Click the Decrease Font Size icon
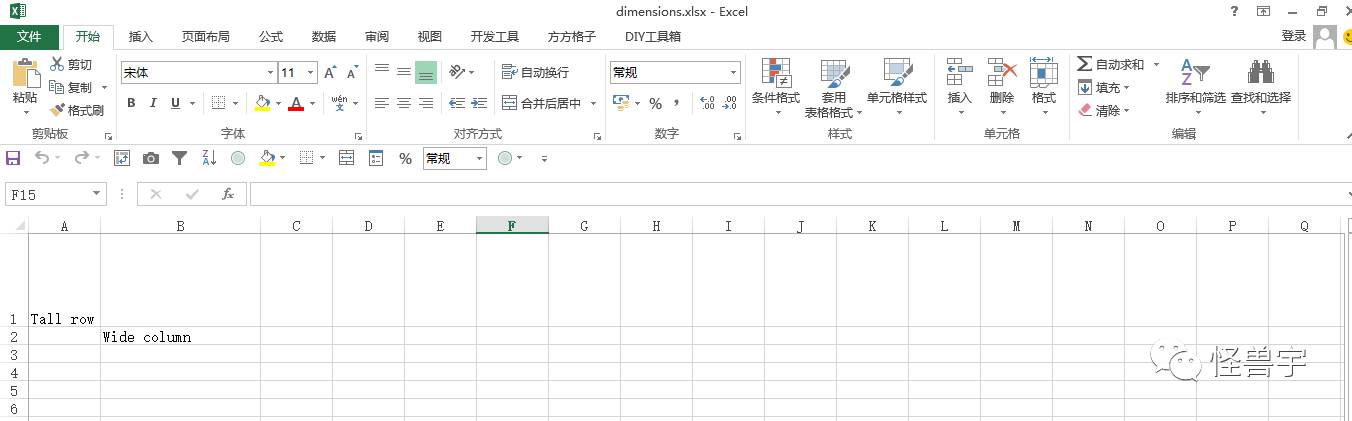The width and height of the screenshot is (1352, 421). pyautogui.click(x=352, y=73)
